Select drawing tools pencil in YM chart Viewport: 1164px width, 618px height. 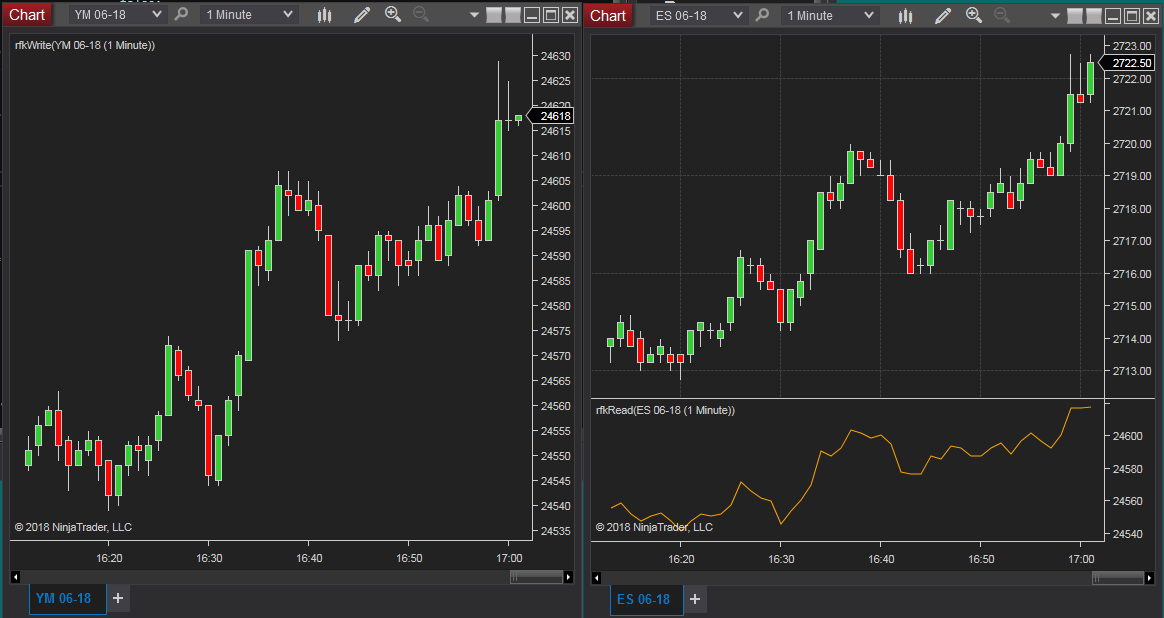pyautogui.click(x=362, y=15)
